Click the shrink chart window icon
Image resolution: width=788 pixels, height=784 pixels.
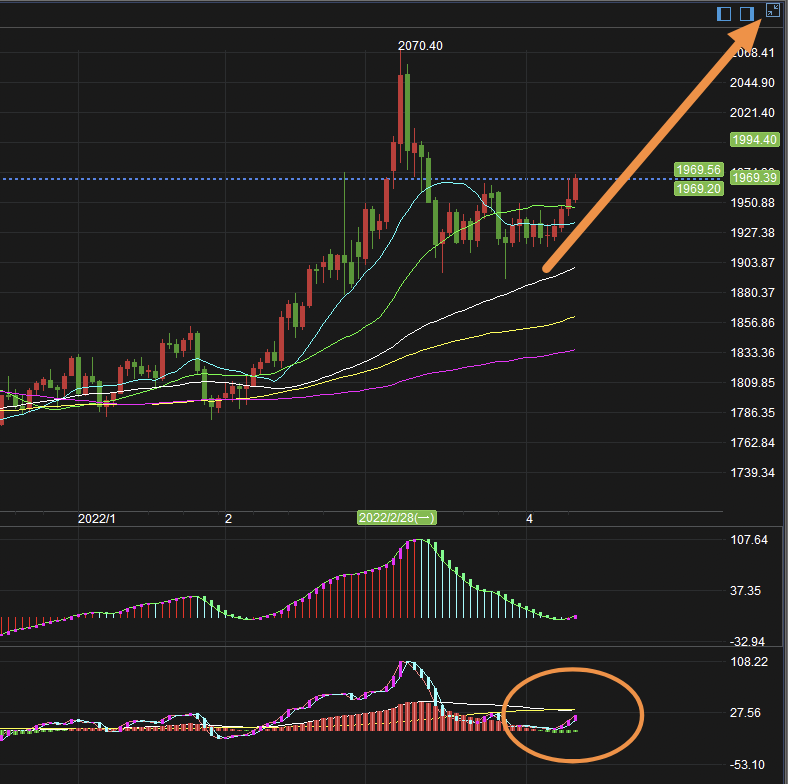tap(772, 10)
